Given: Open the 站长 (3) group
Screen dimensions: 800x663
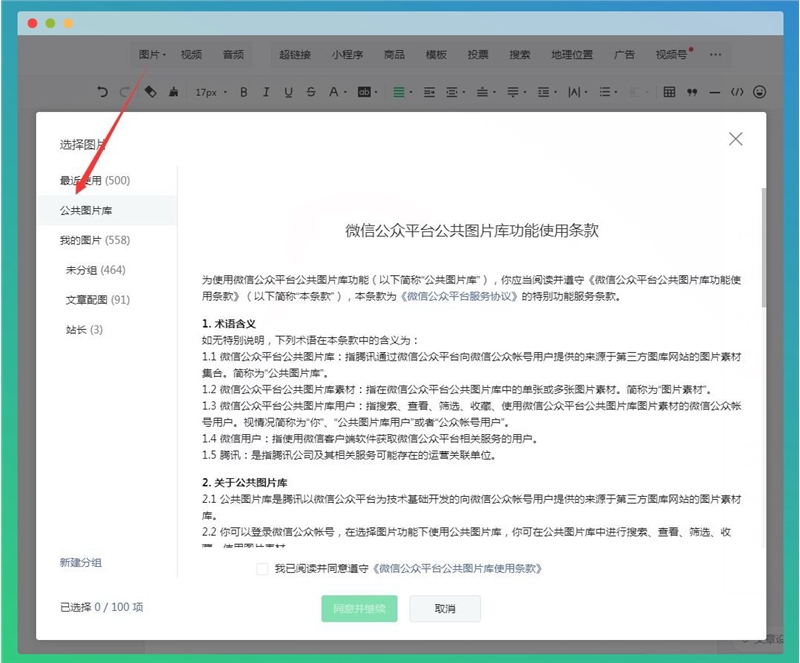Looking at the screenshot, I should click(x=84, y=330).
